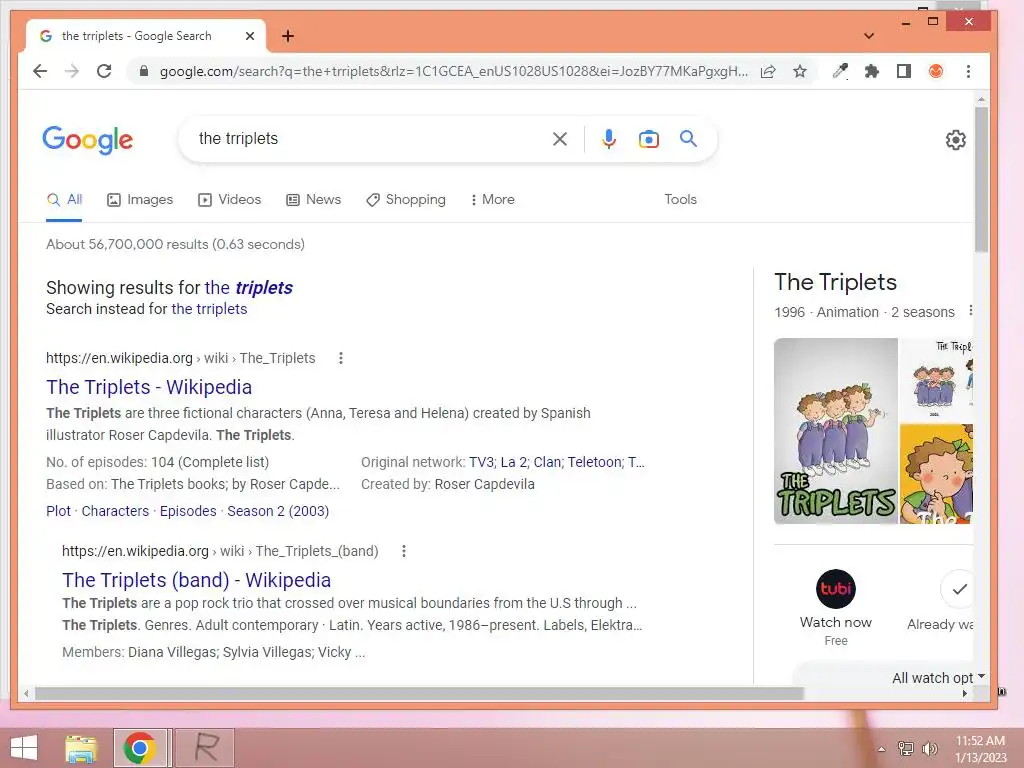Show hidden system tray icons
This screenshot has height=768, width=1024.
(x=882, y=748)
